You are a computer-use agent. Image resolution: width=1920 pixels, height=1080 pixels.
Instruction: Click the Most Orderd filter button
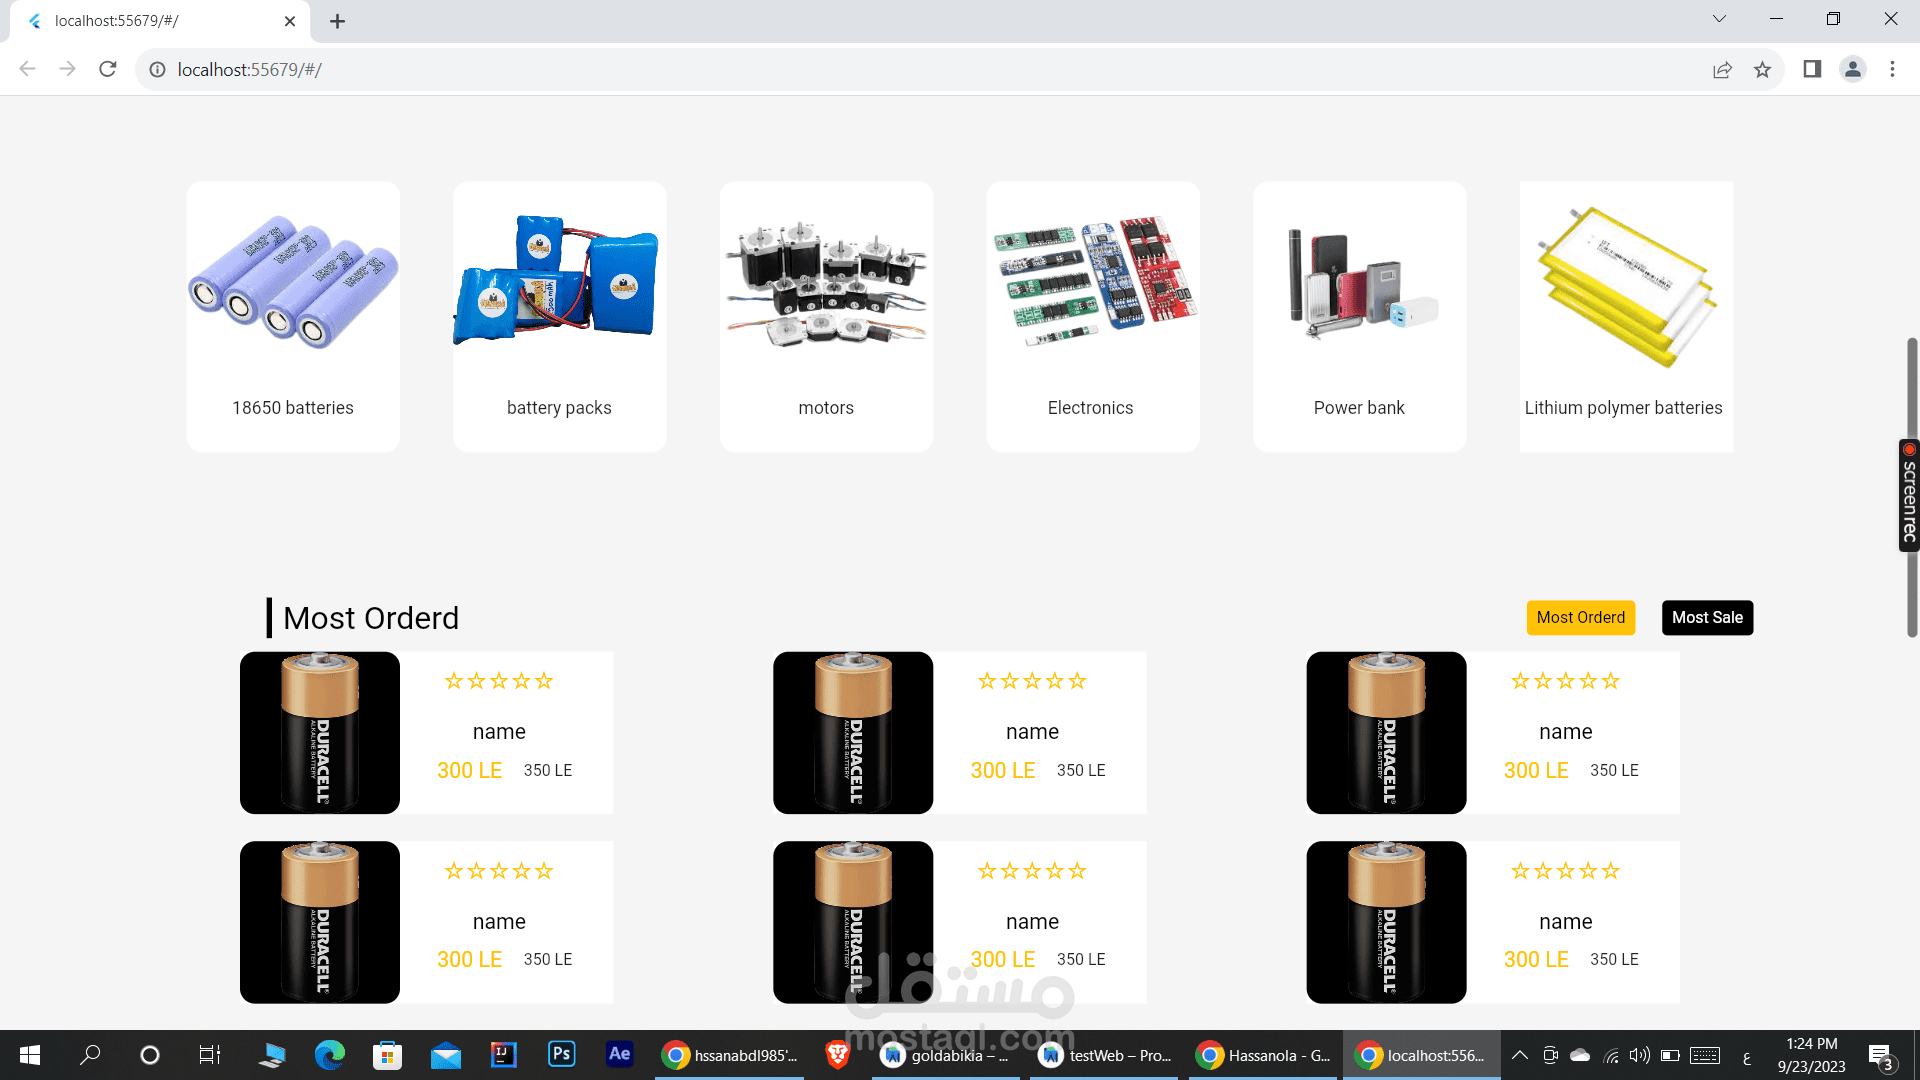point(1580,617)
